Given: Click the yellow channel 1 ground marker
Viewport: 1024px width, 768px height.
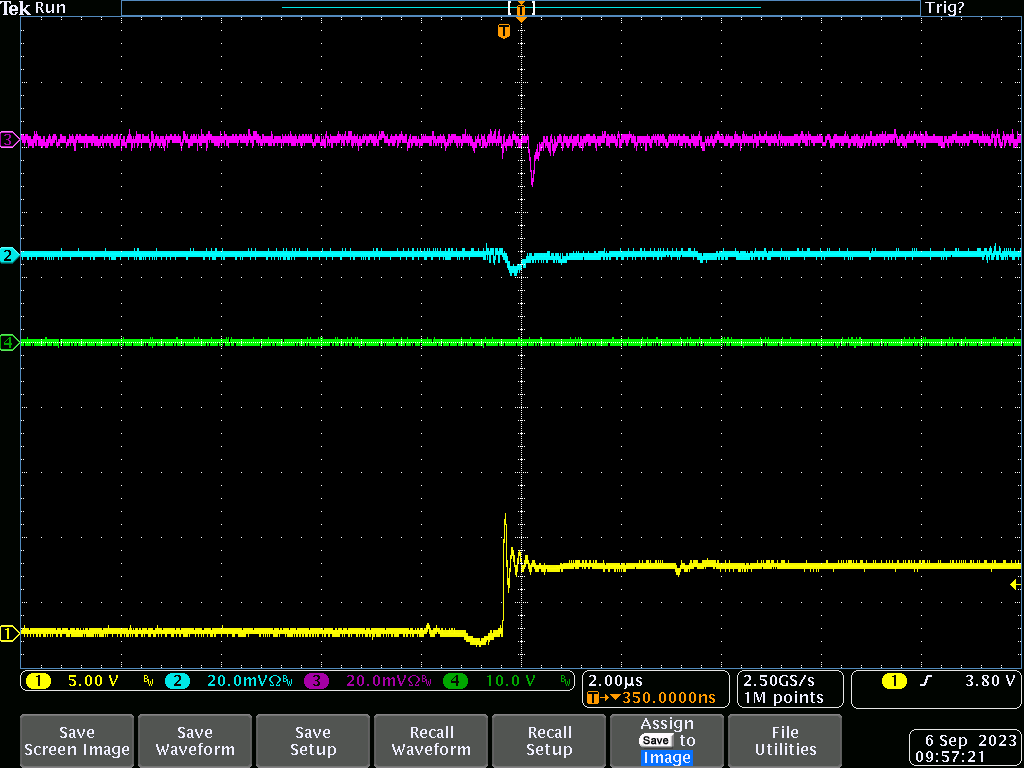Looking at the screenshot, I should point(8,633).
